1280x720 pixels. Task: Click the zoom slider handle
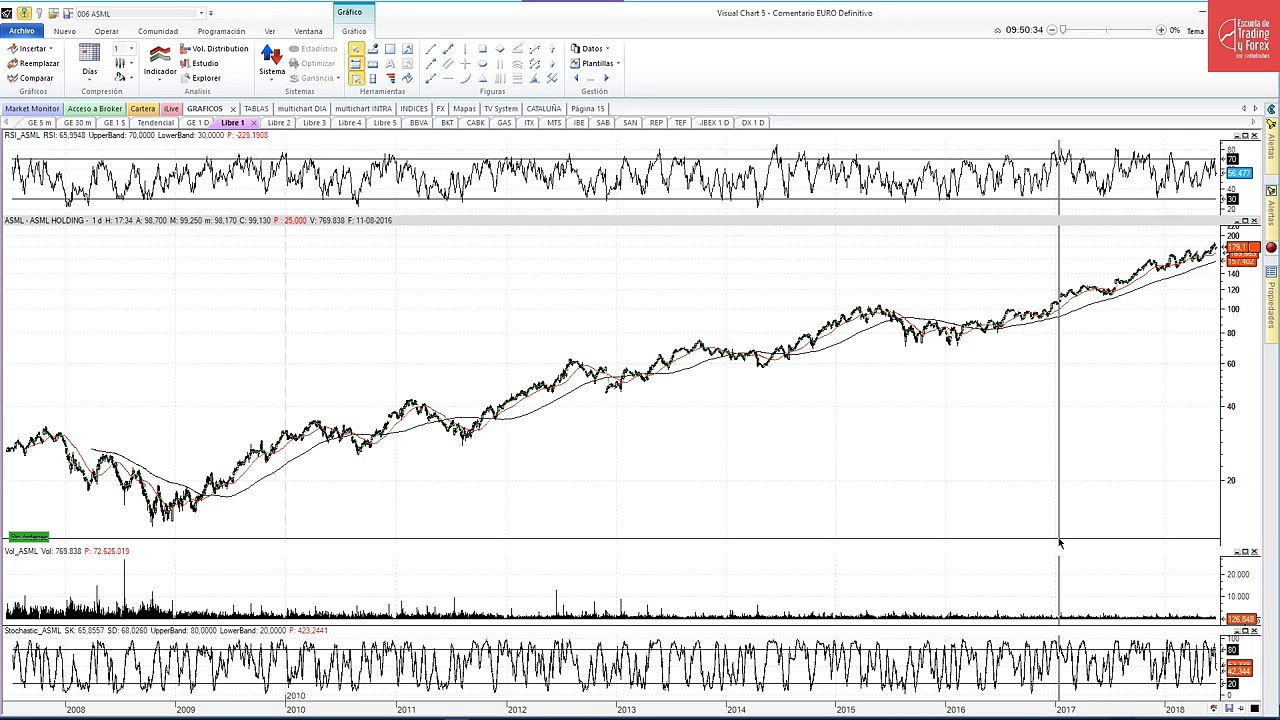1064,30
